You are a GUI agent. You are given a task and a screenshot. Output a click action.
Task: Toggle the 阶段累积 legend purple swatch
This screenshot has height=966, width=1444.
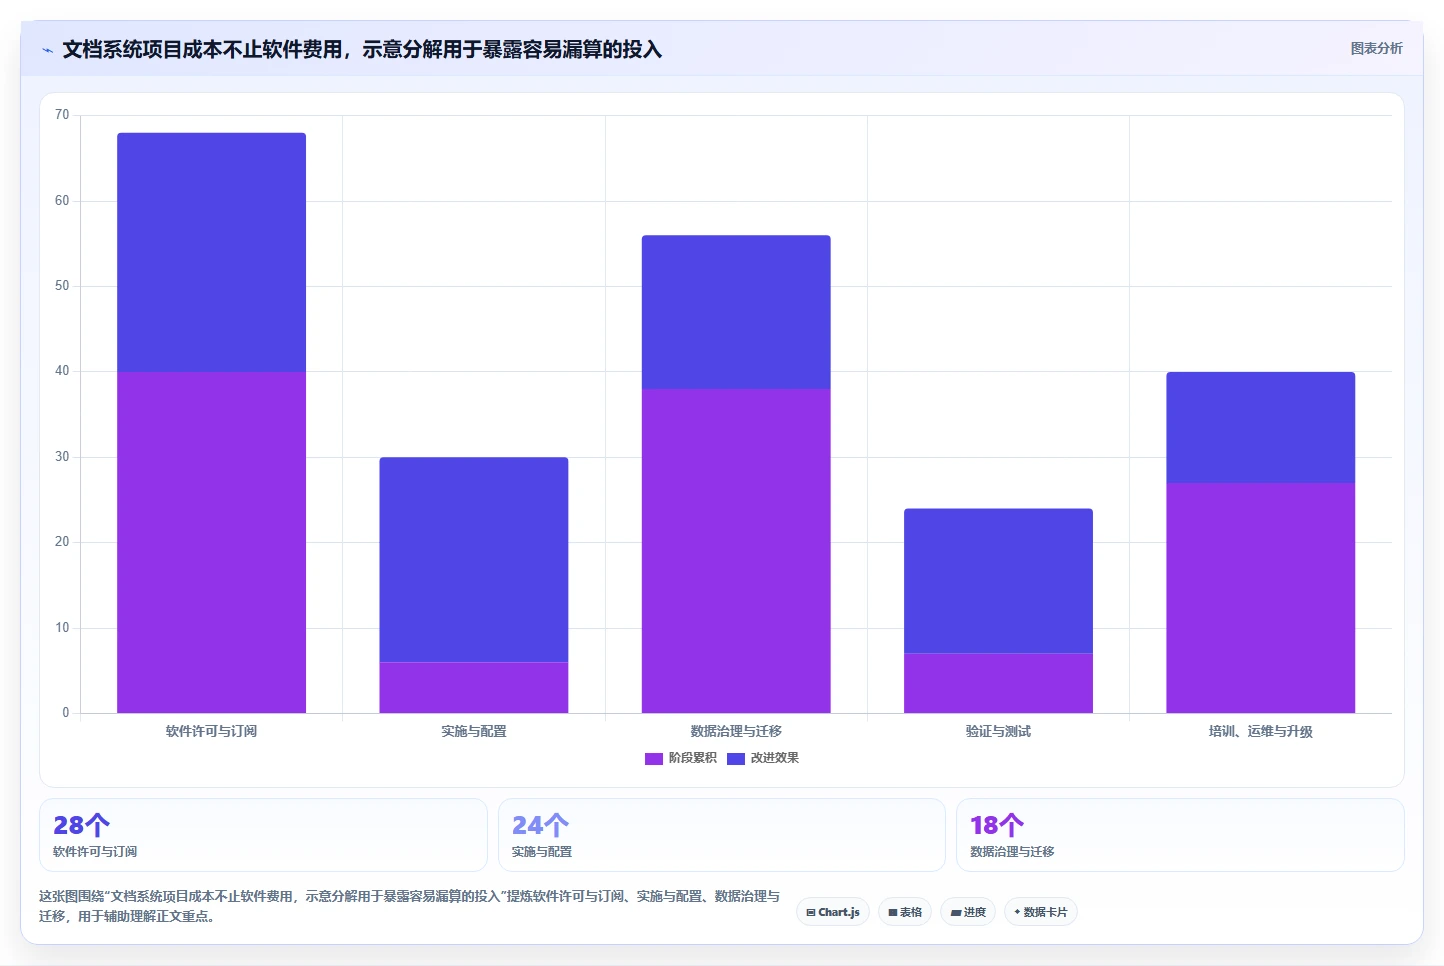654,758
